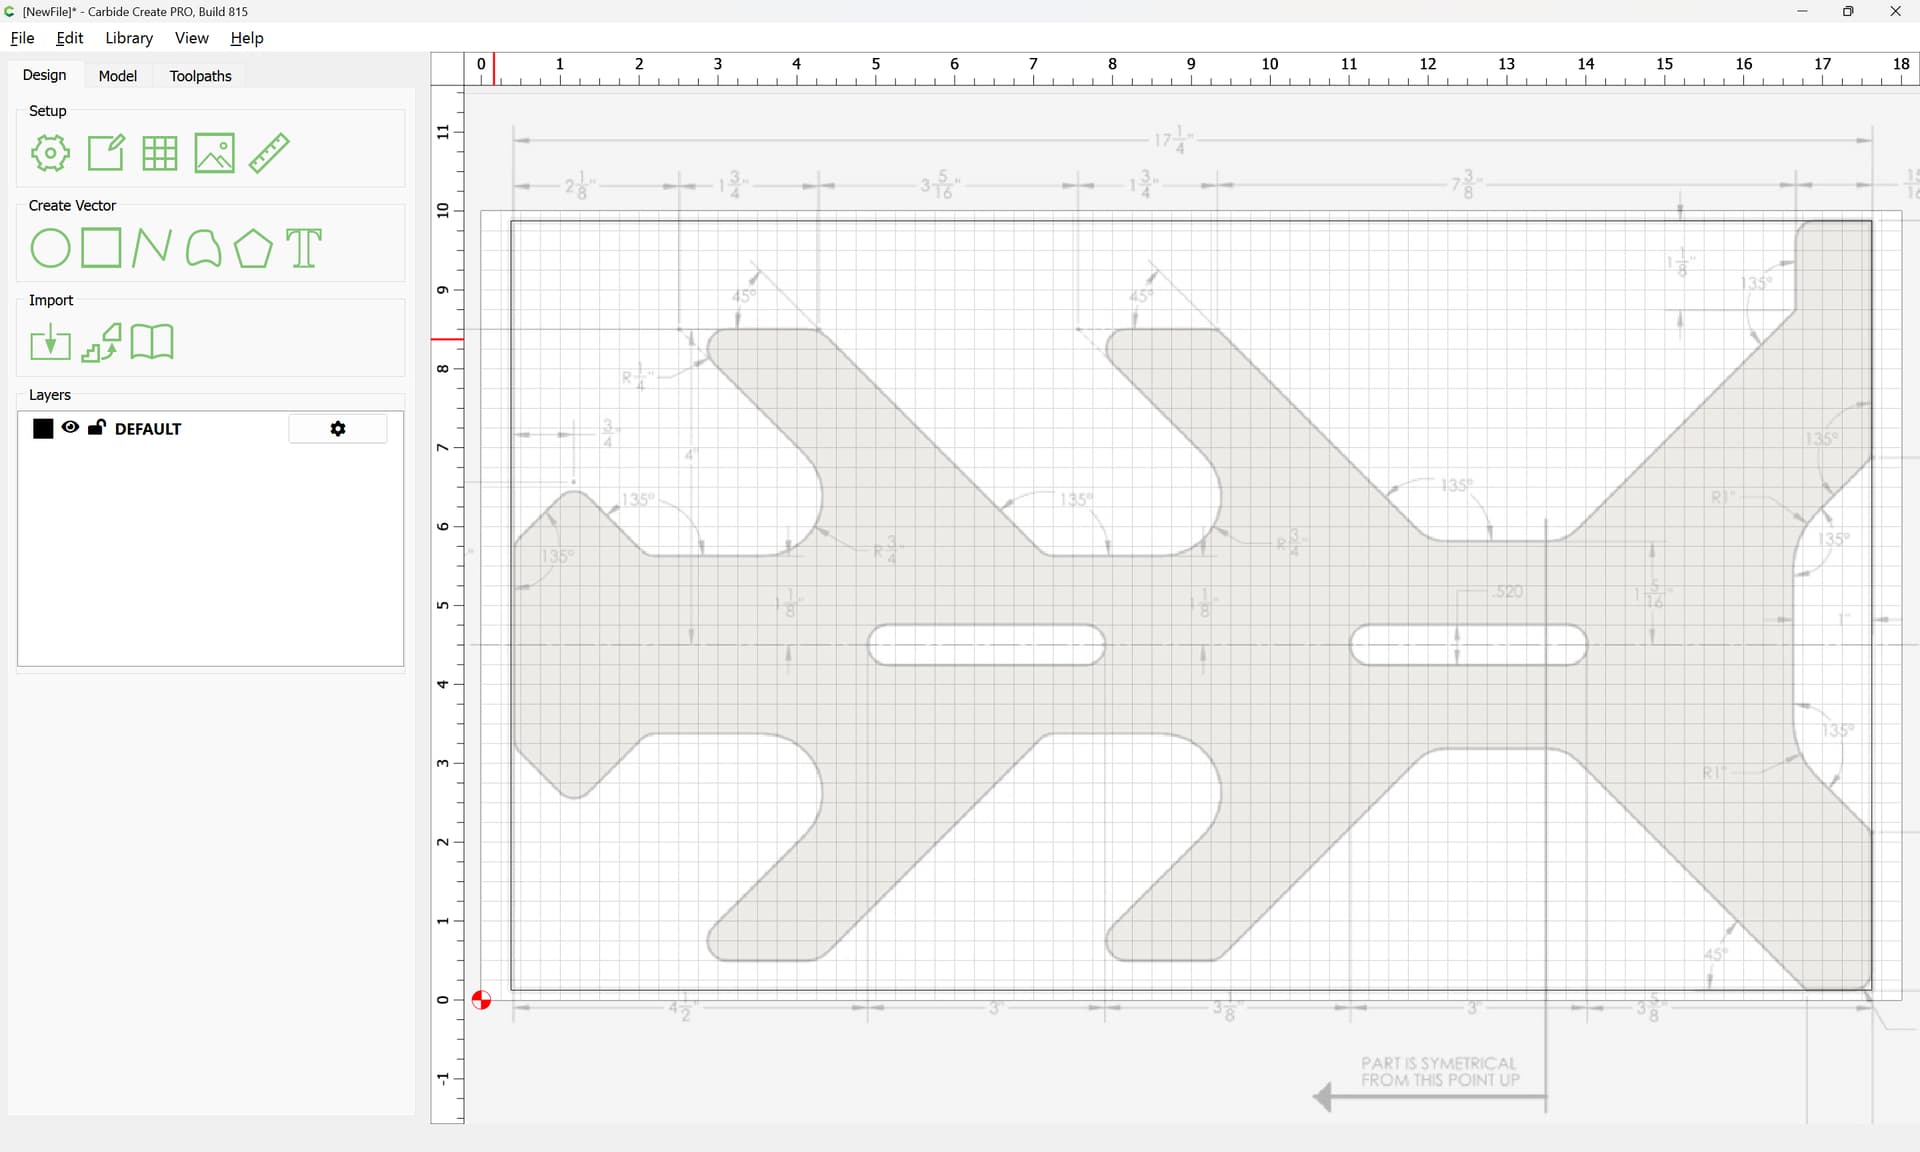Image resolution: width=1920 pixels, height=1152 pixels.
Task: Click the 'PART IS SYMETRICAL' note text
Action: (1439, 1063)
